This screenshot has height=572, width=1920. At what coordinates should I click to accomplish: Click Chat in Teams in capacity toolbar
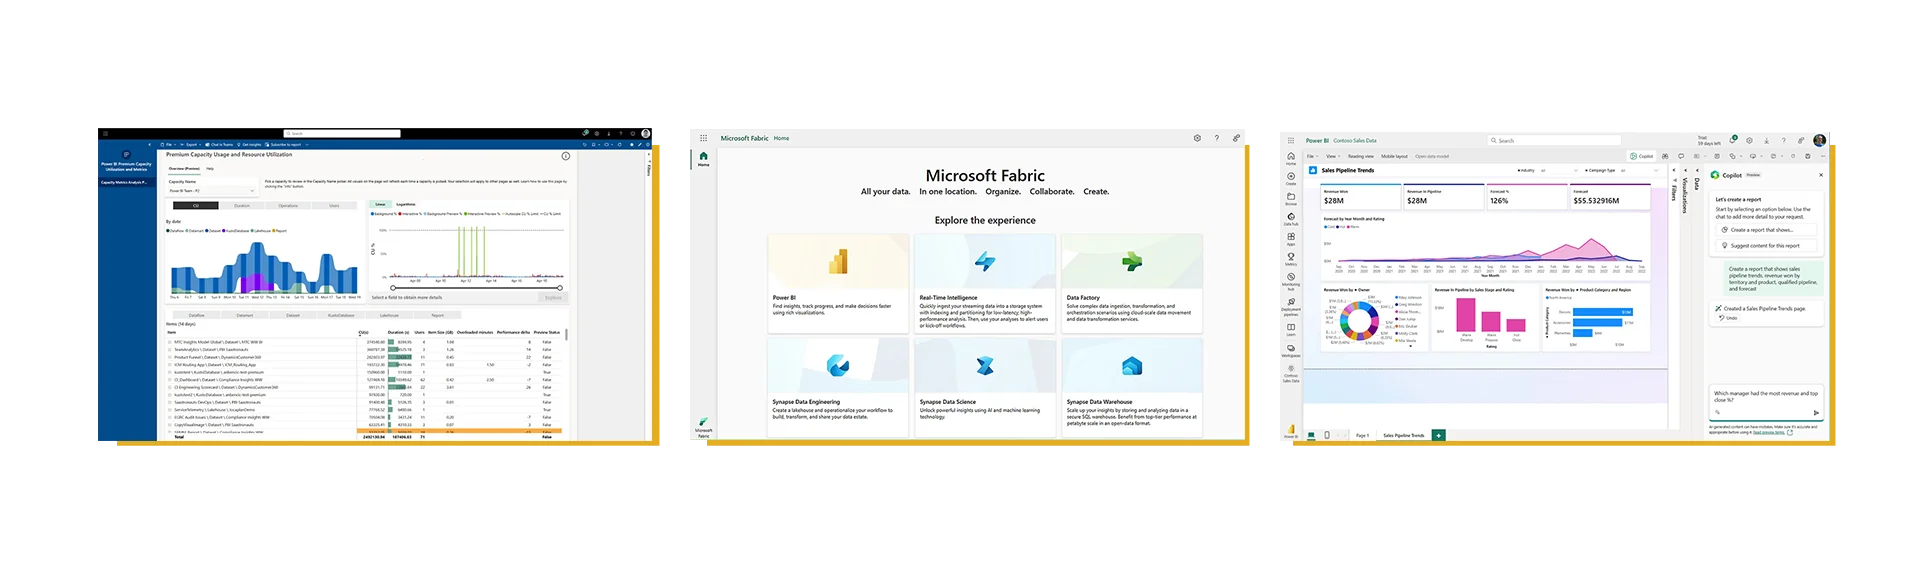click(219, 144)
